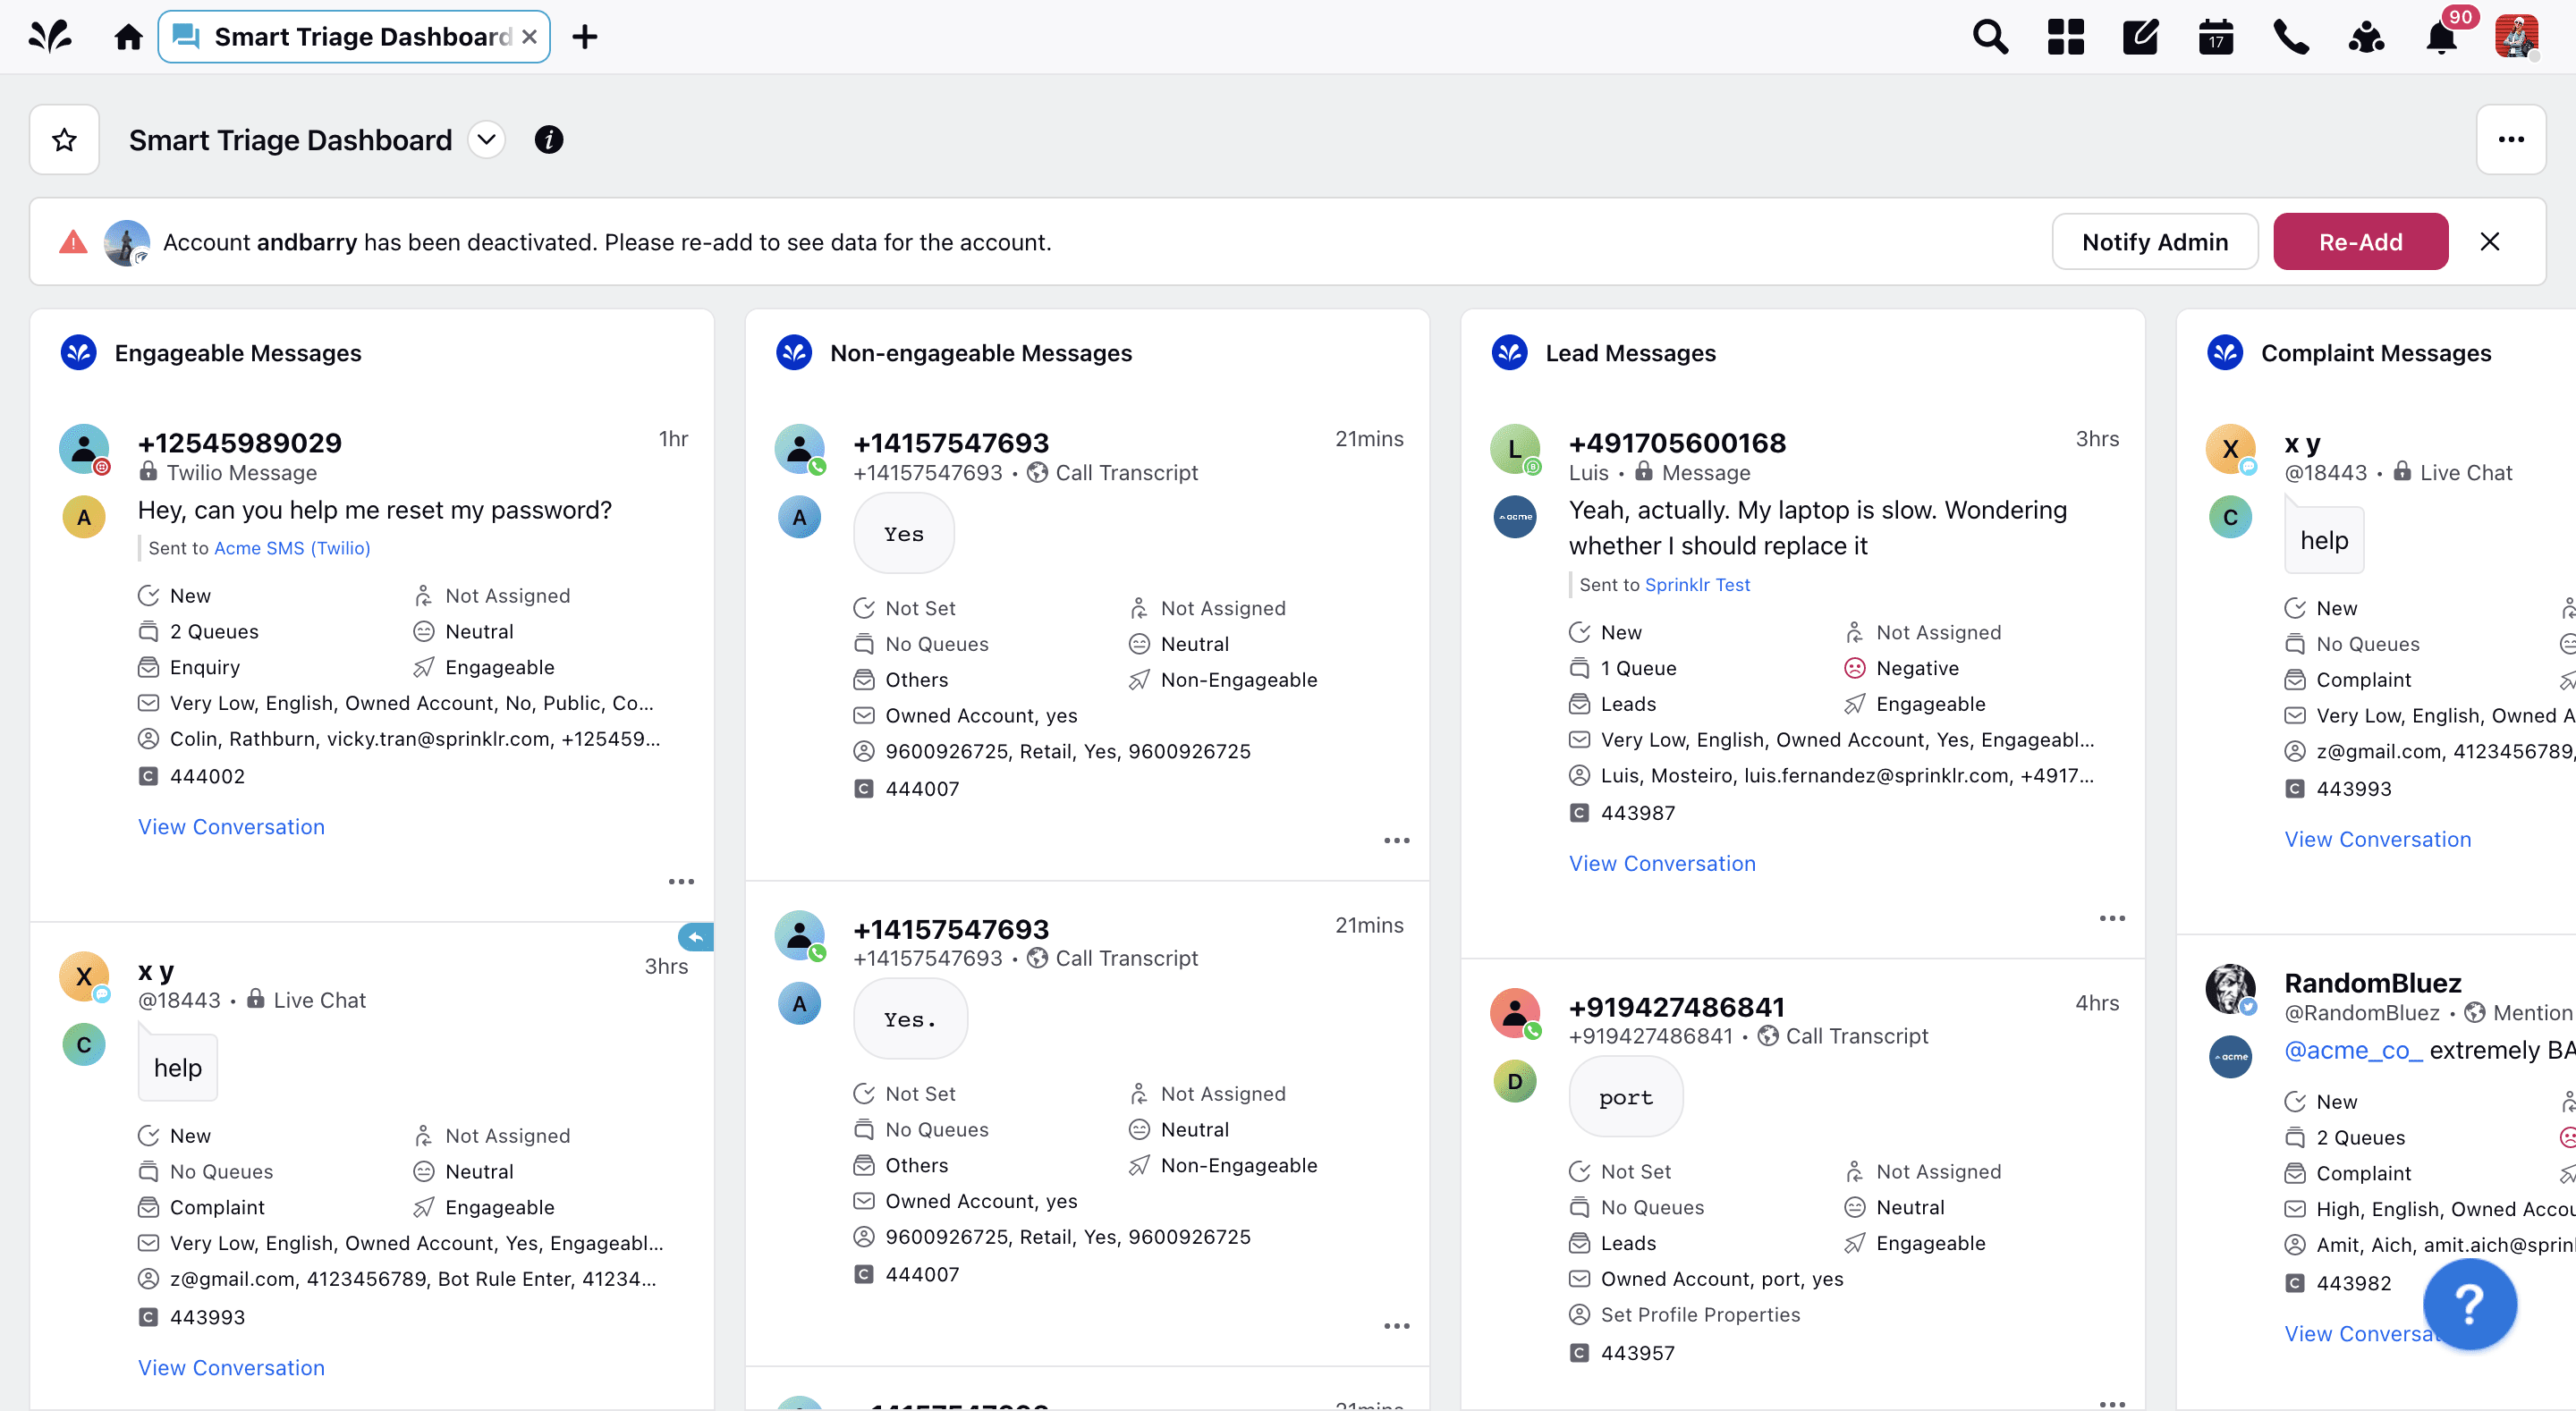Click the Notify Admin button
The image size is (2576, 1411).
click(x=2155, y=241)
